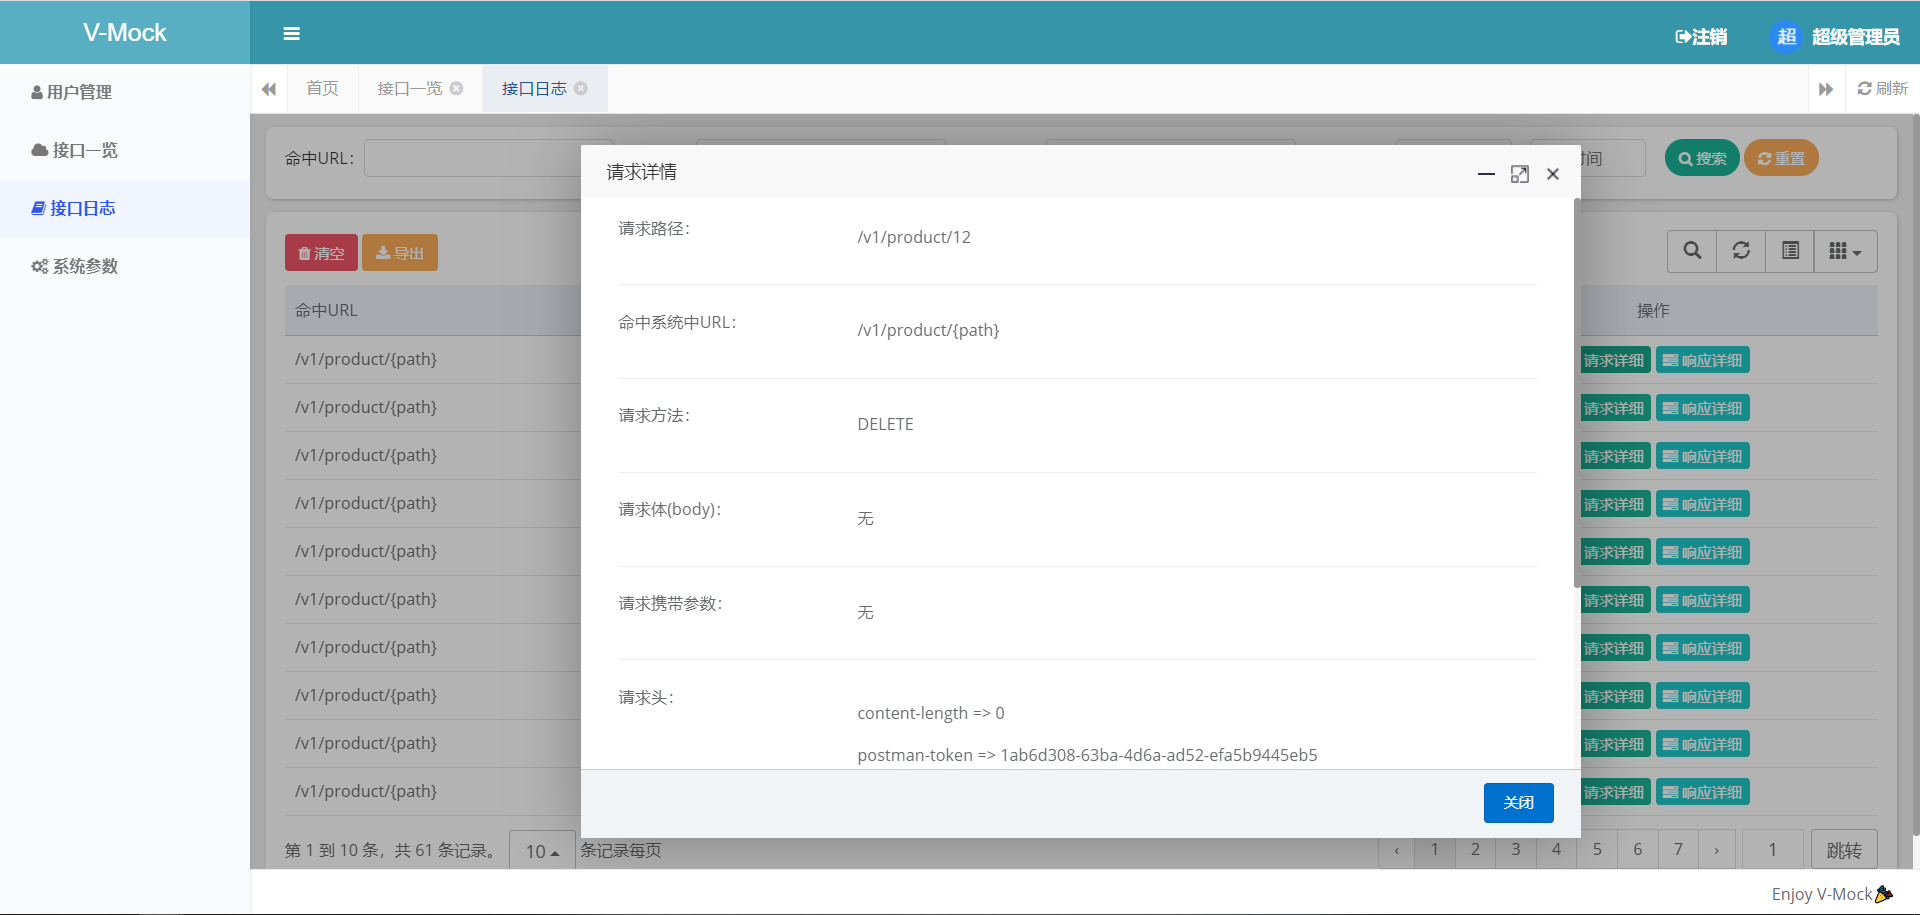Open the 10 records-per-page dropdown
This screenshot has width=1920, height=915.
(542, 851)
